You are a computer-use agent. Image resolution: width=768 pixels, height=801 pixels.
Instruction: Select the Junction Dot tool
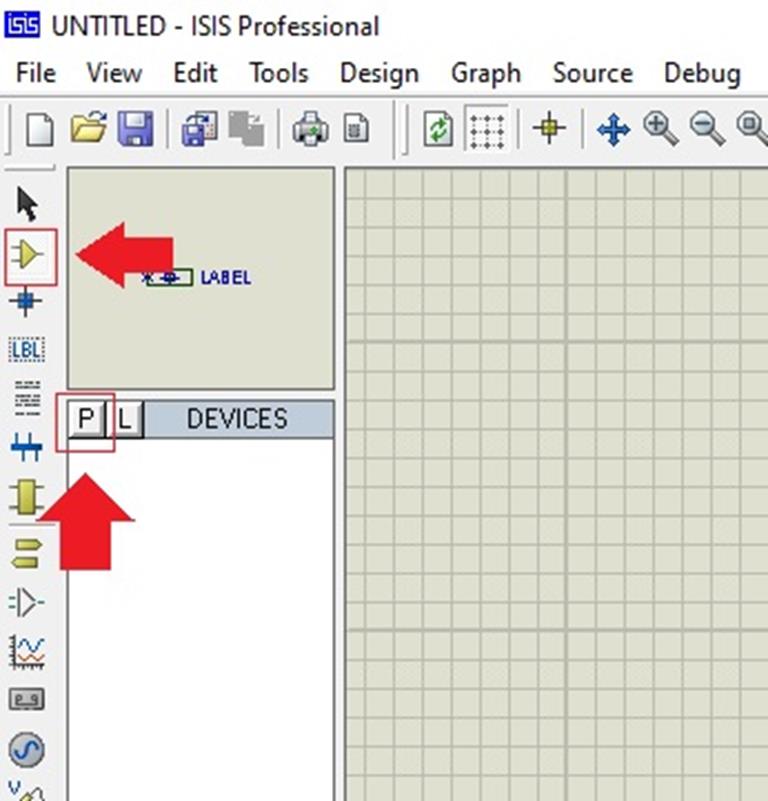click(27, 301)
